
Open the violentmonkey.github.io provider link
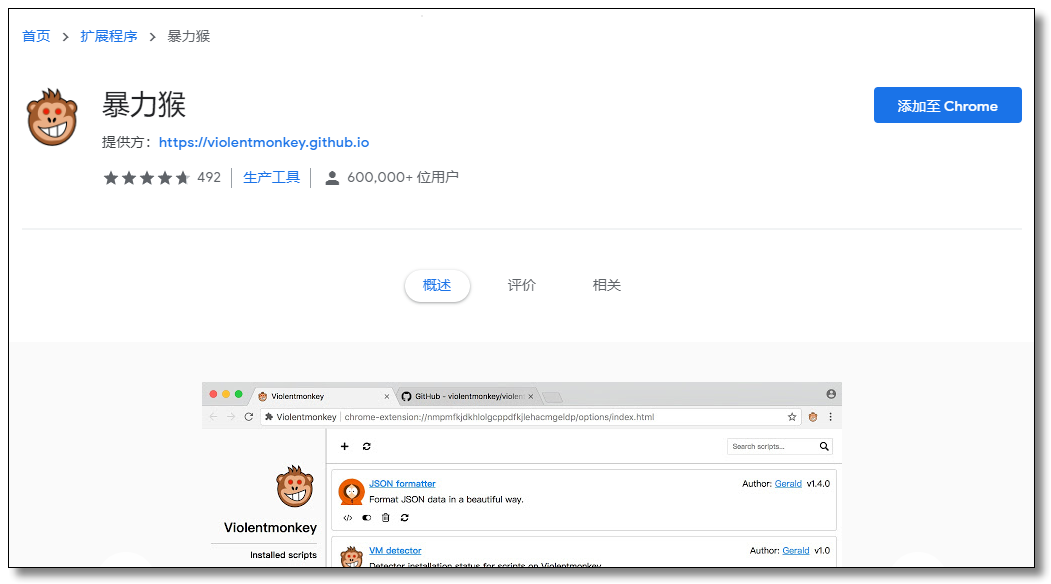(x=264, y=142)
